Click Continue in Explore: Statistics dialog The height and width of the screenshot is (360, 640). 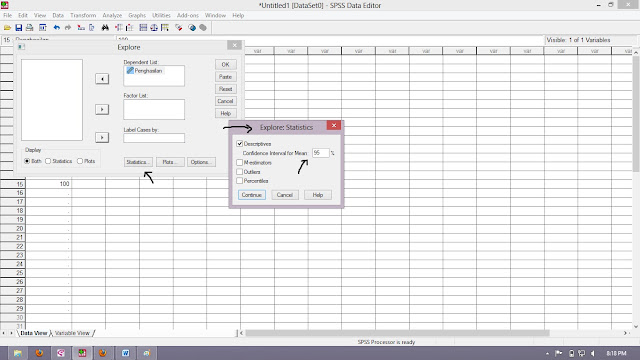coord(251,195)
